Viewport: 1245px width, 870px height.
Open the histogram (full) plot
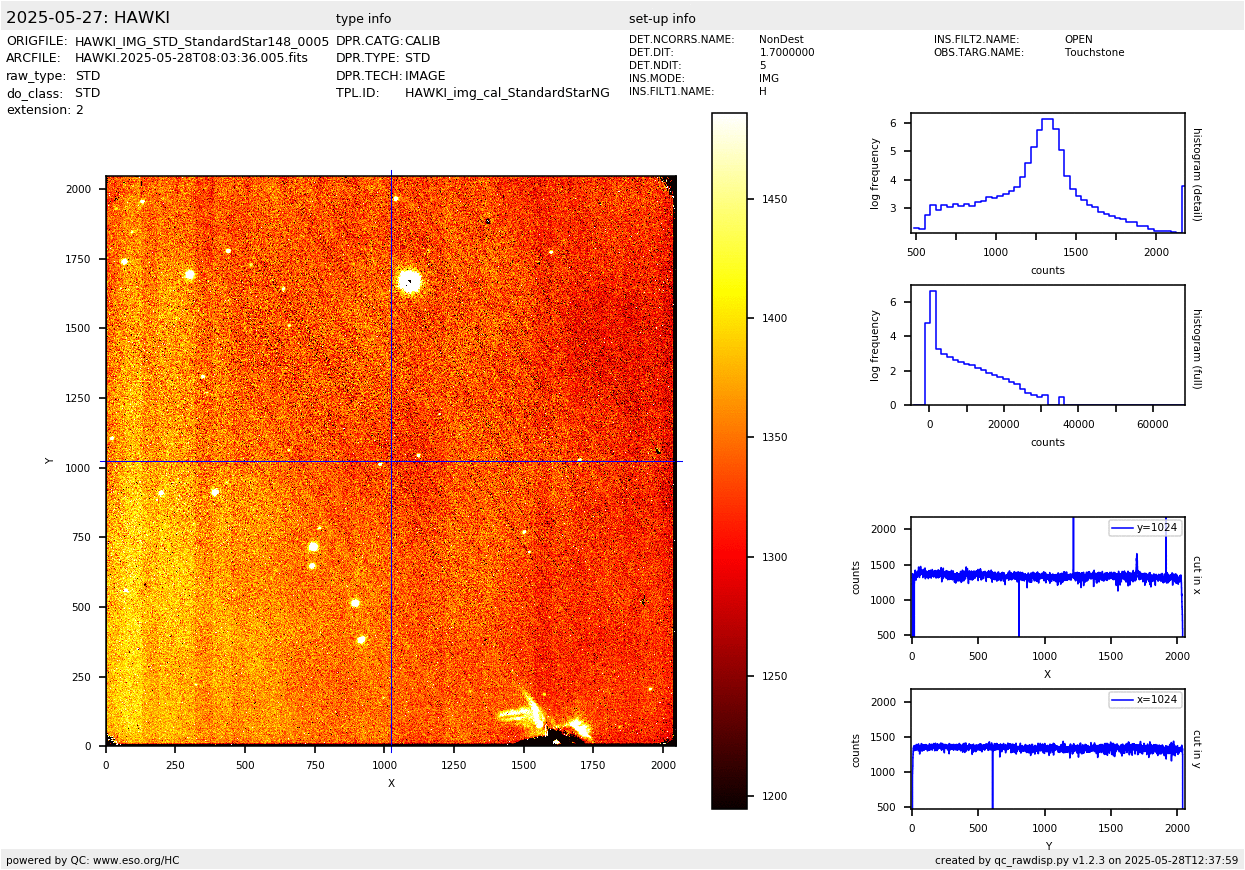[1047, 345]
